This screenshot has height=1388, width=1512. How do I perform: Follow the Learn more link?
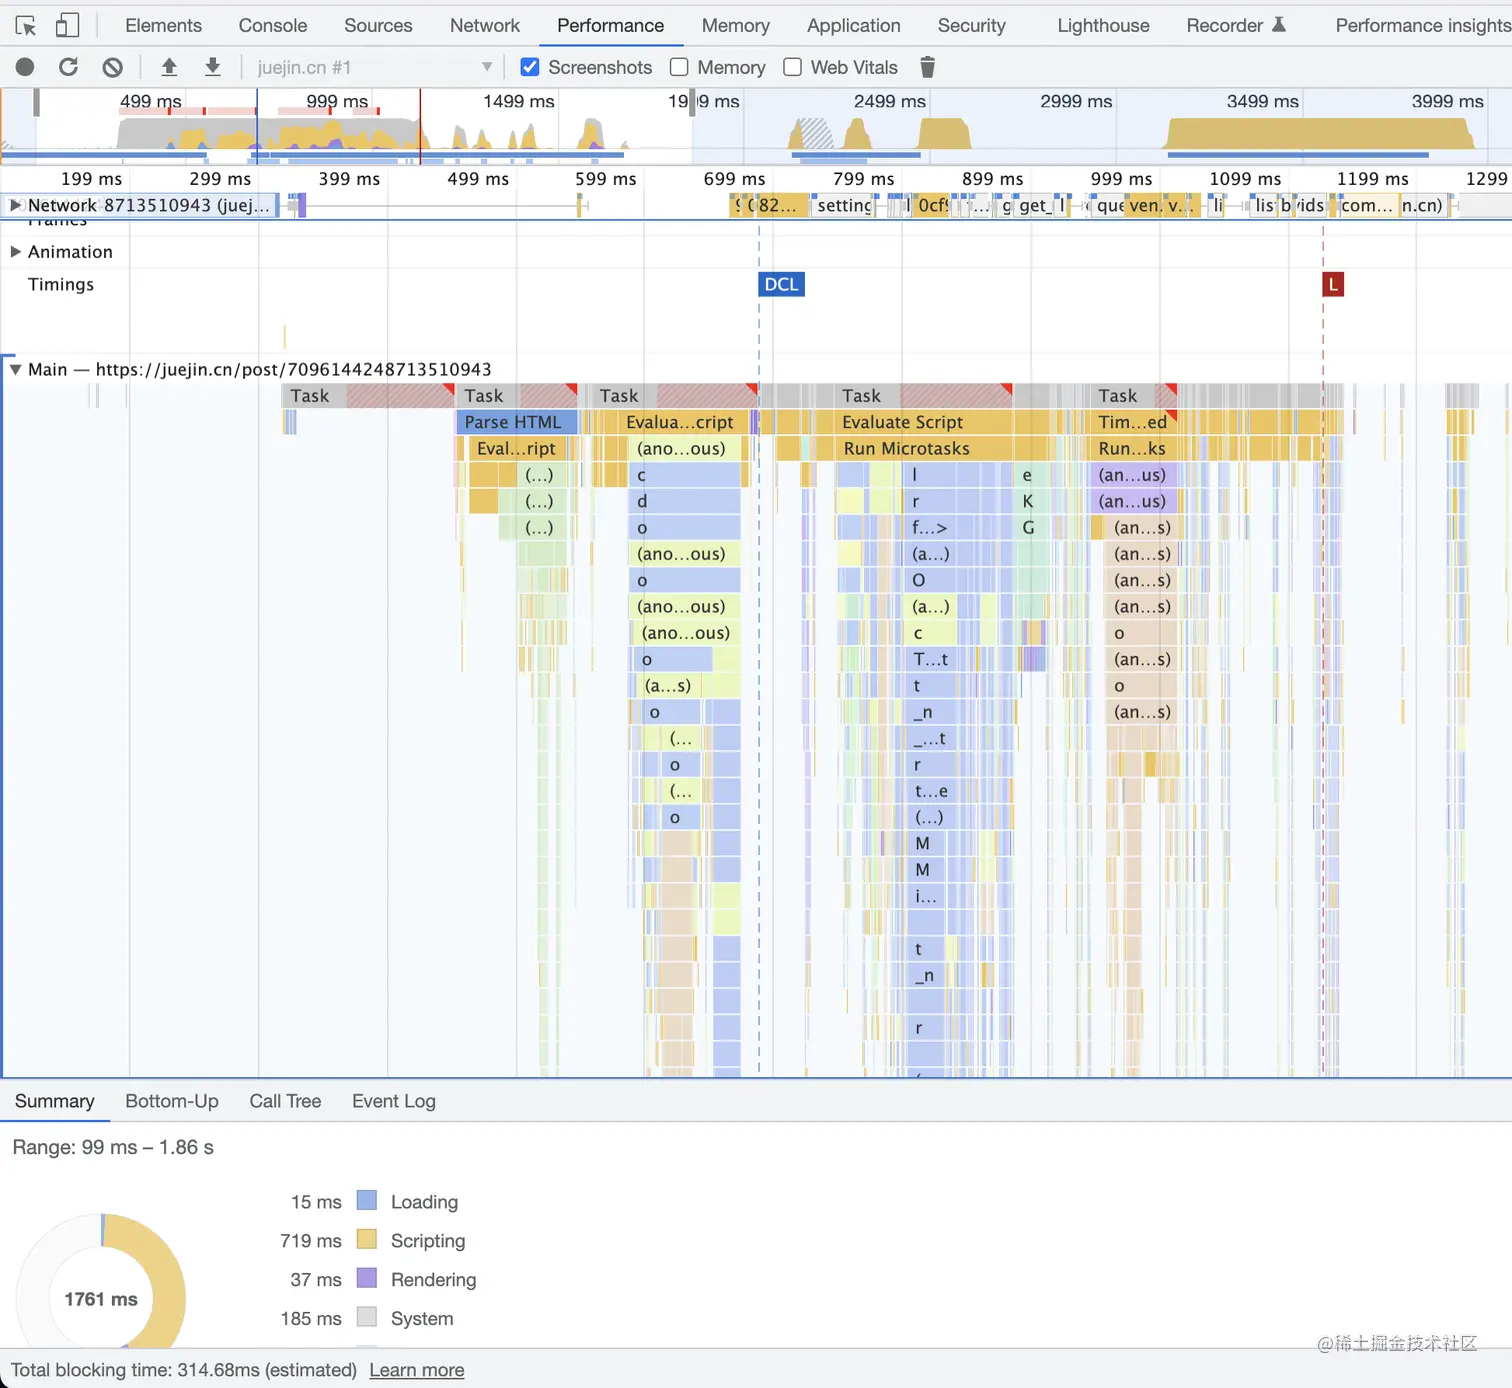point(417,1370)
